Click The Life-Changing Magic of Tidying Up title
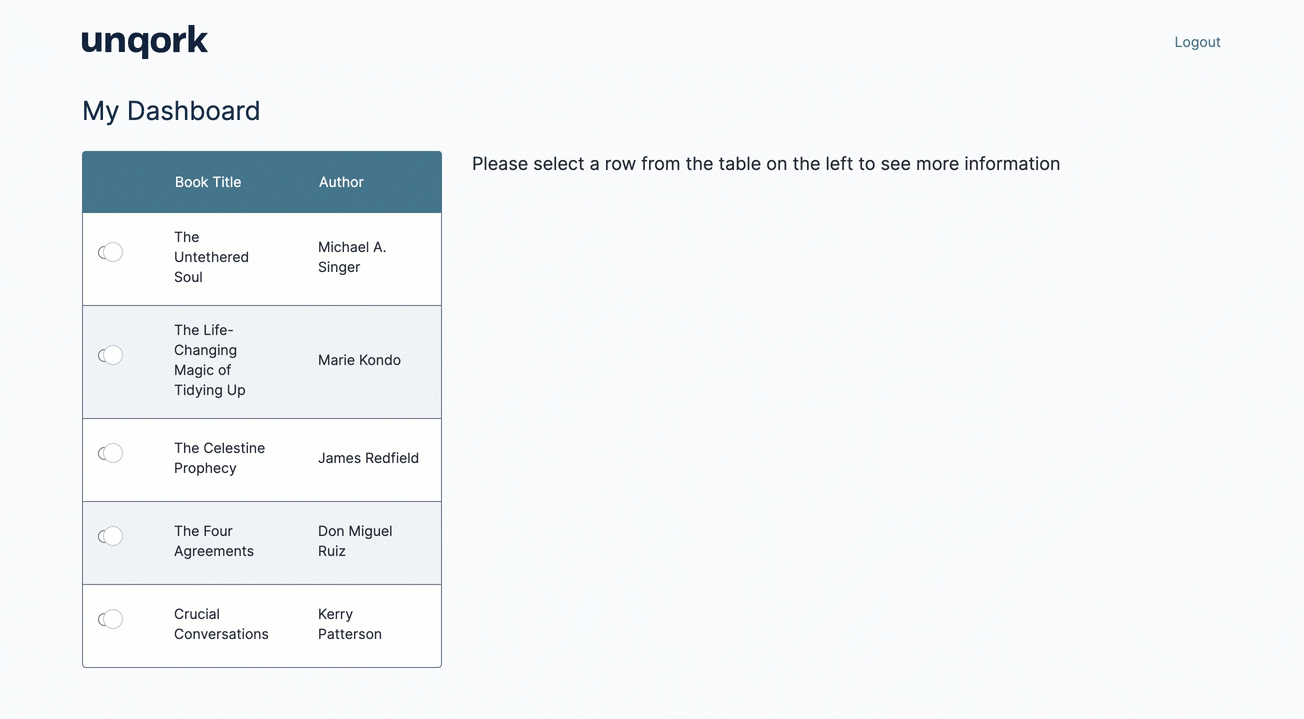 tap(210, 360)
